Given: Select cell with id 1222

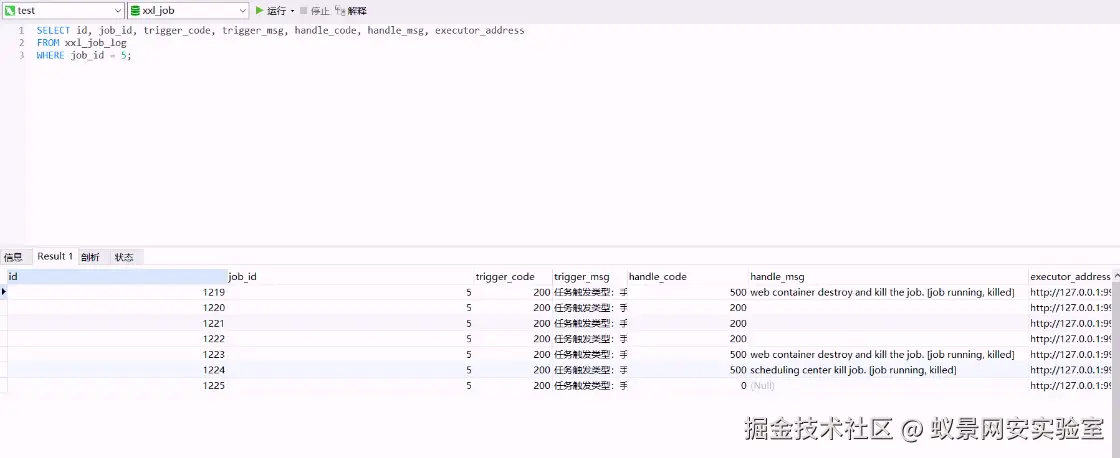Looking at the screenshot, I should (x=116, y=339).
